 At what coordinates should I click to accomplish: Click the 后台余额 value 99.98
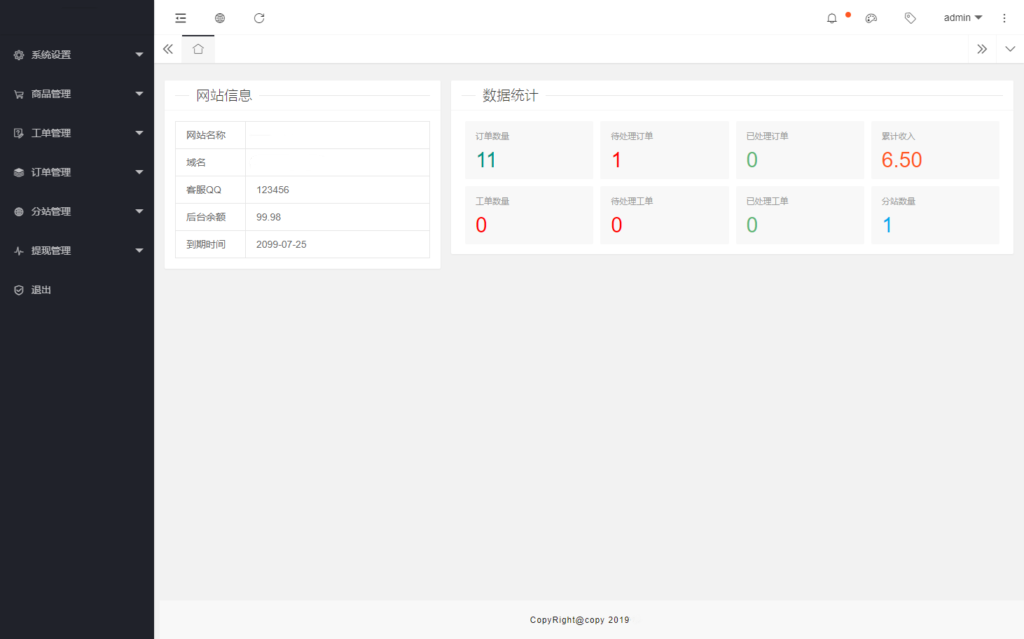pos(268,218)
